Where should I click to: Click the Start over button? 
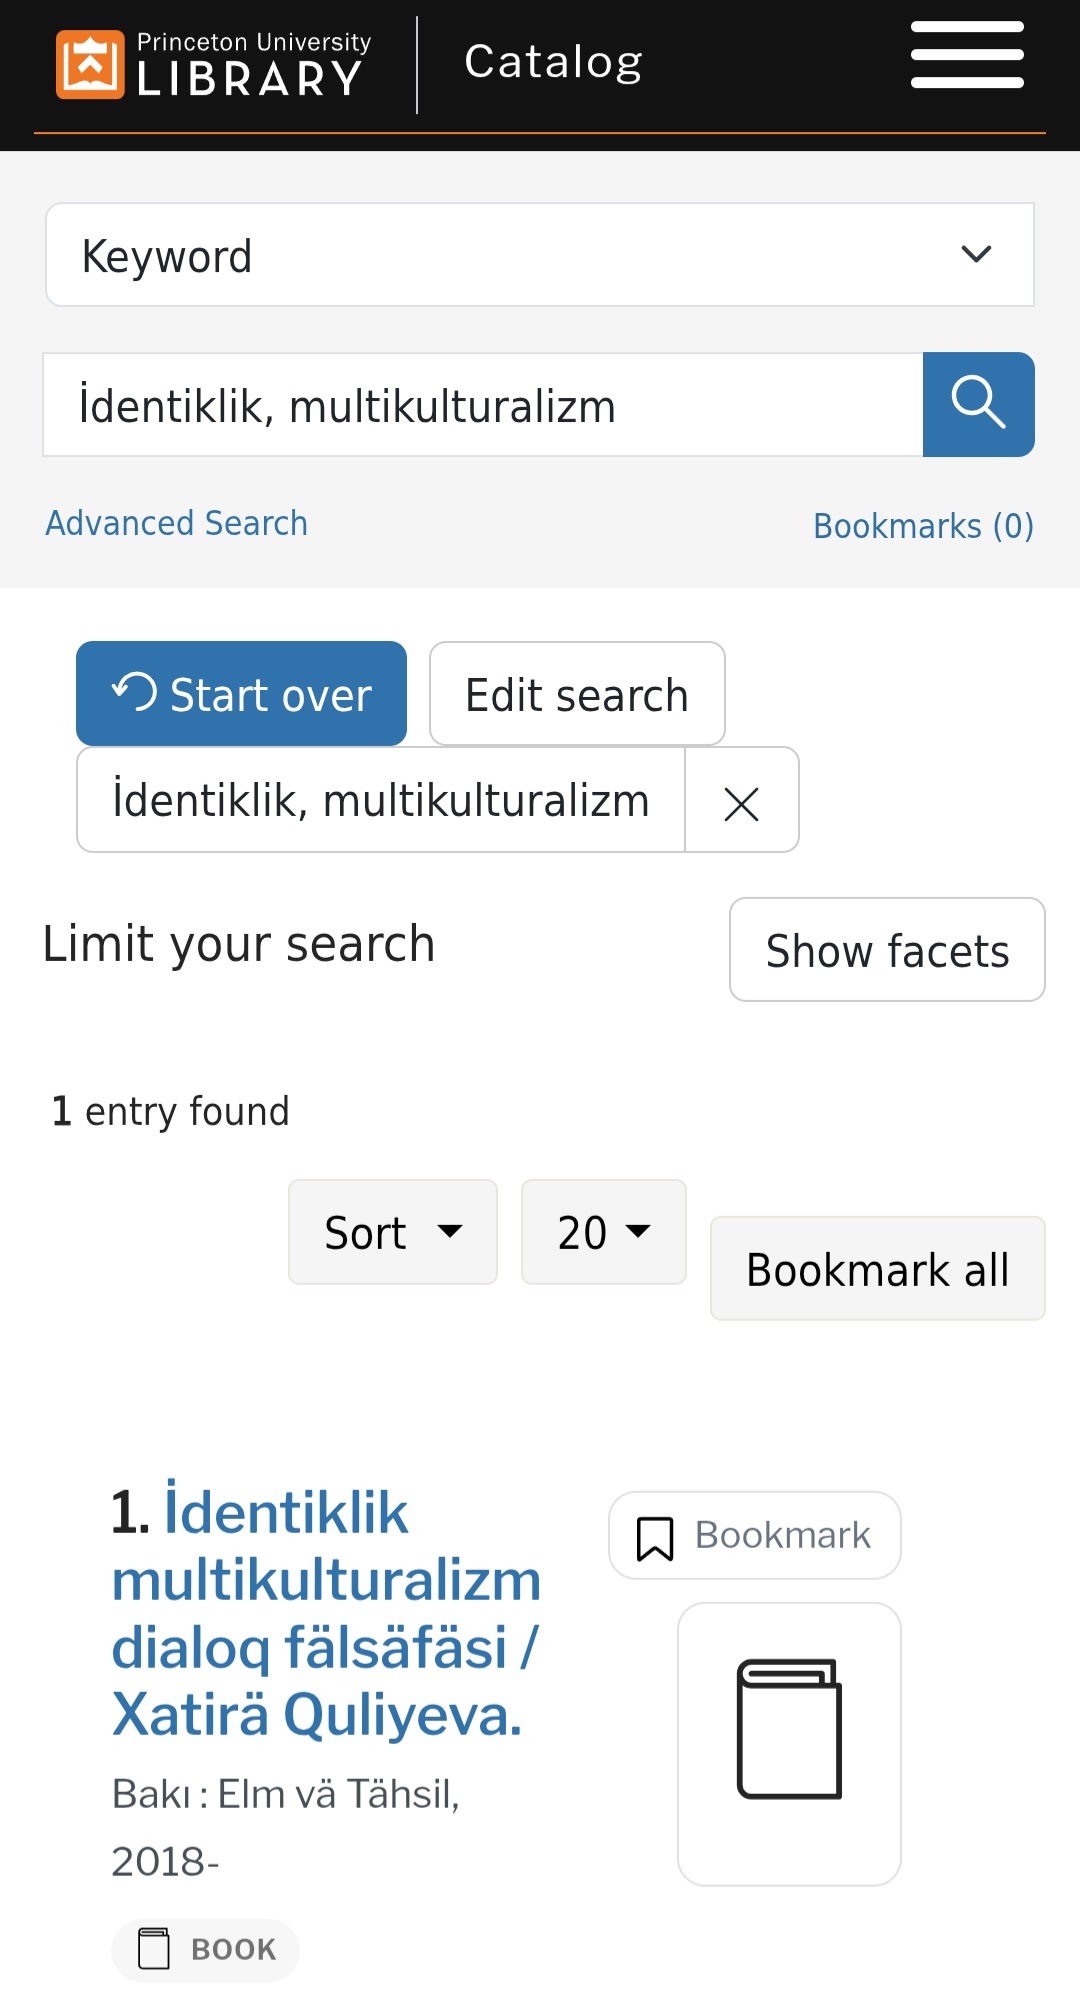(241, 694)
